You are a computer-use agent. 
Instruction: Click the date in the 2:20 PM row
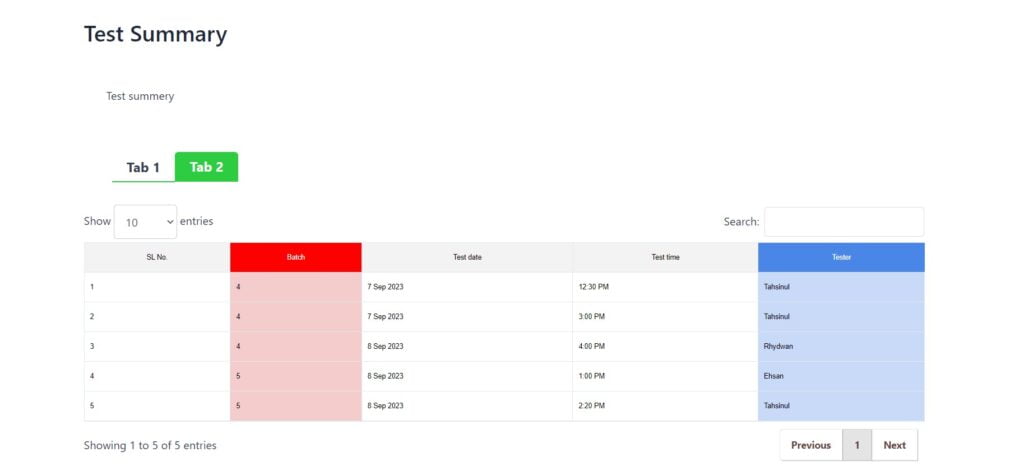[x=467, y=406]
